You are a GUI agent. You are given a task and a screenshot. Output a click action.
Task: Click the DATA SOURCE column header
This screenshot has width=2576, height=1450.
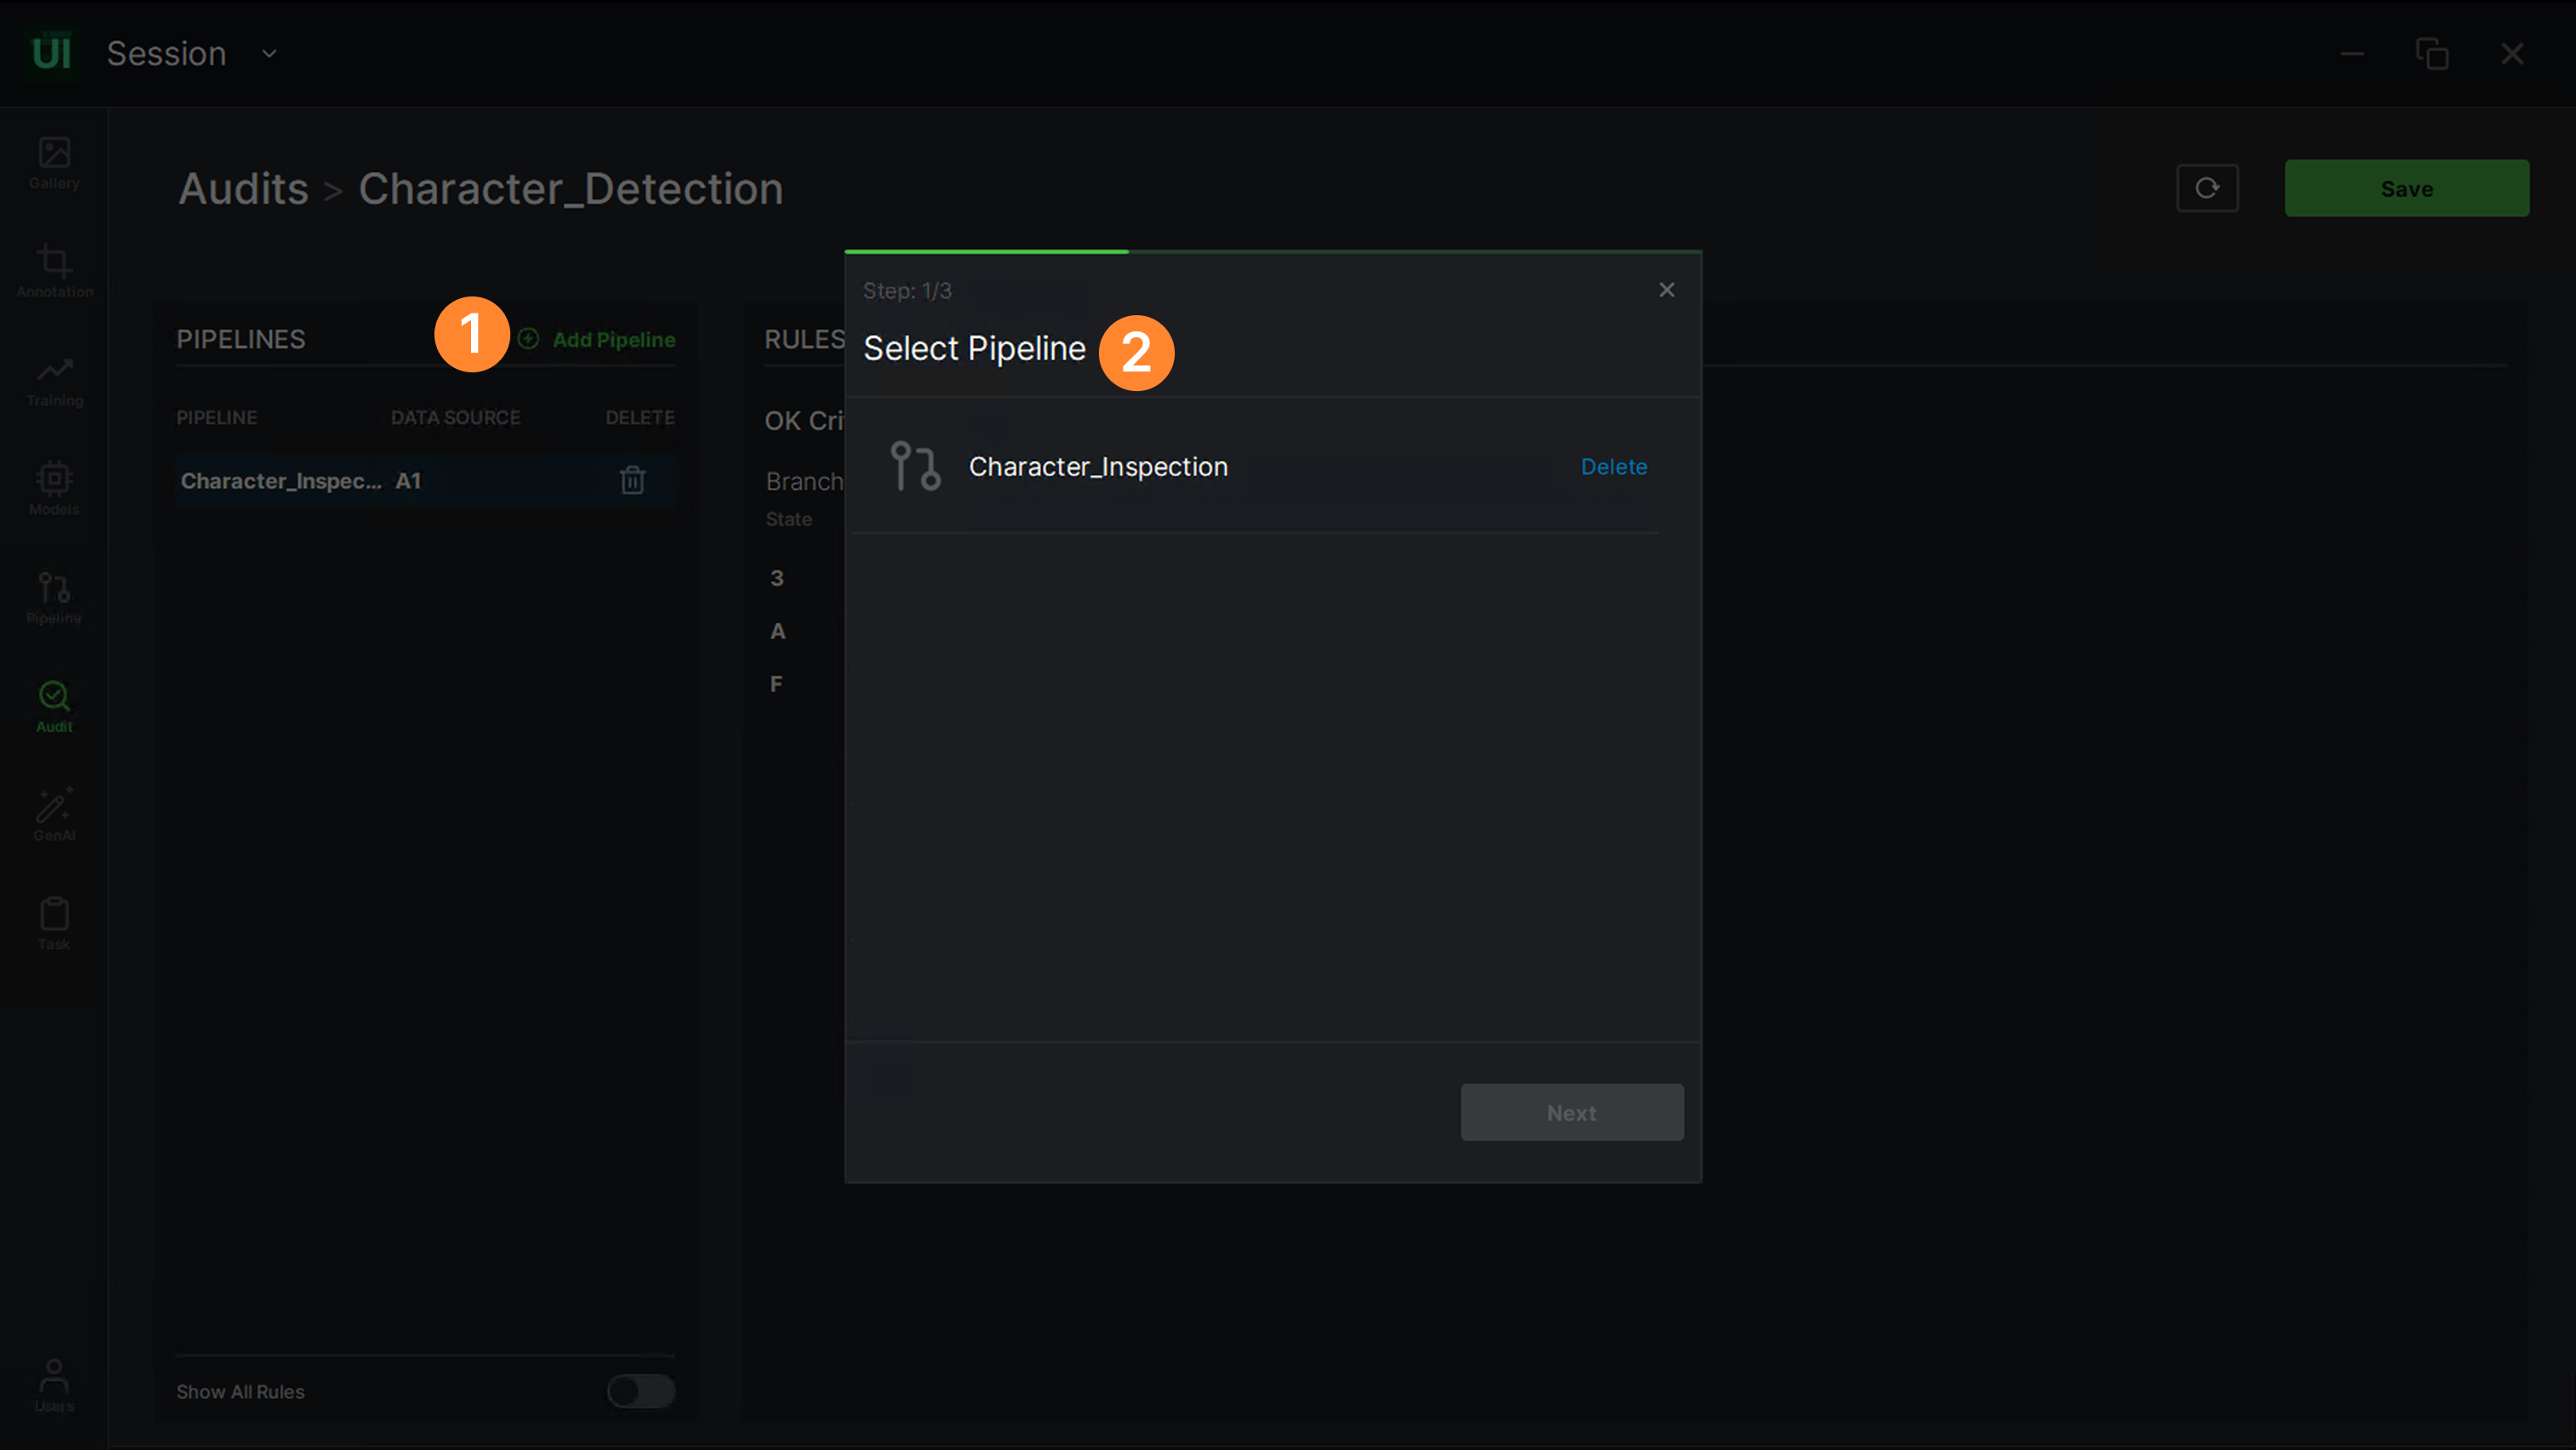click(x=455, y=418)
